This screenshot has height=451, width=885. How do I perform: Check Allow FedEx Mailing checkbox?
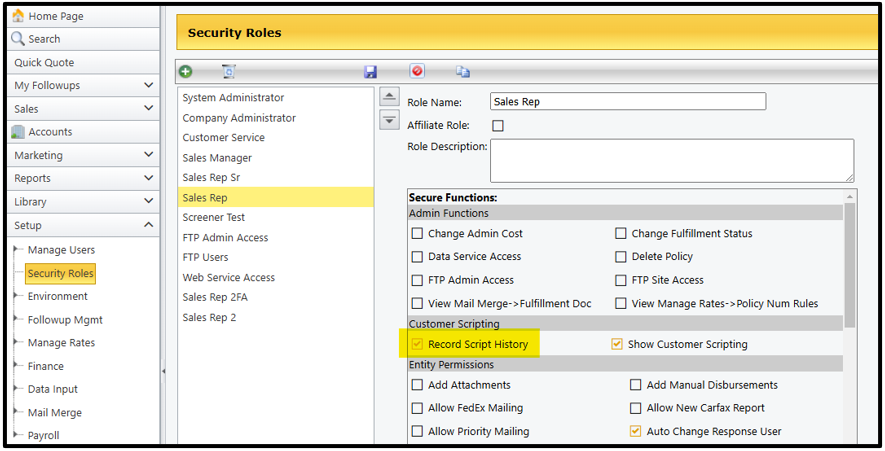(417, 408)
